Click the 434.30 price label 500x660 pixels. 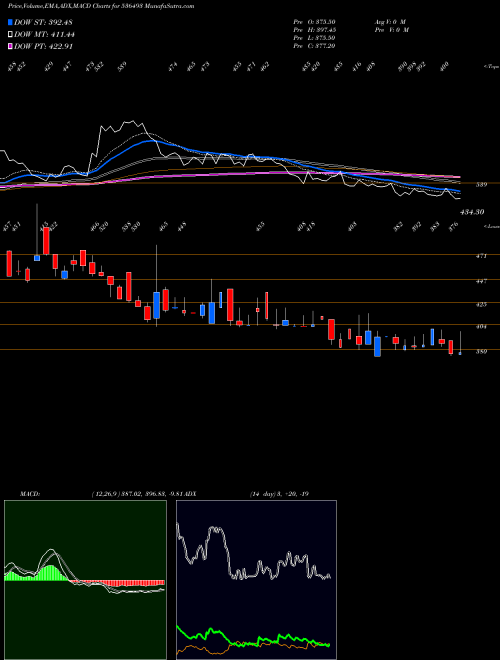(x=472, y=212)
